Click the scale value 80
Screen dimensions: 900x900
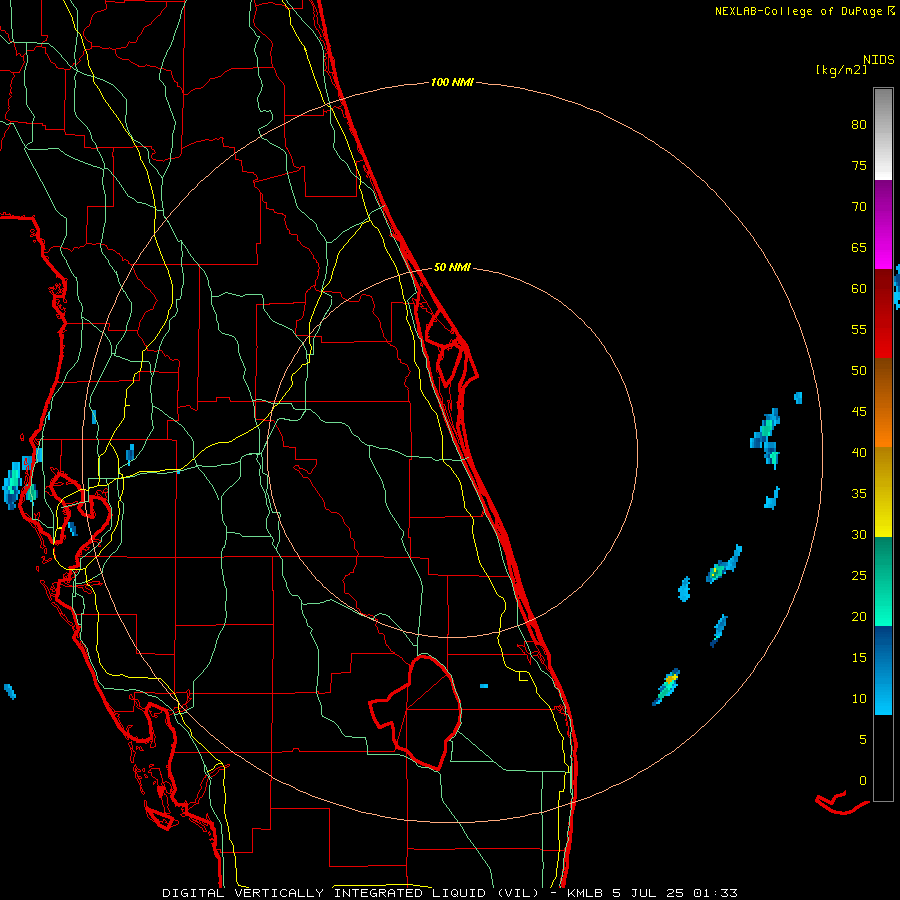point(859,125)
